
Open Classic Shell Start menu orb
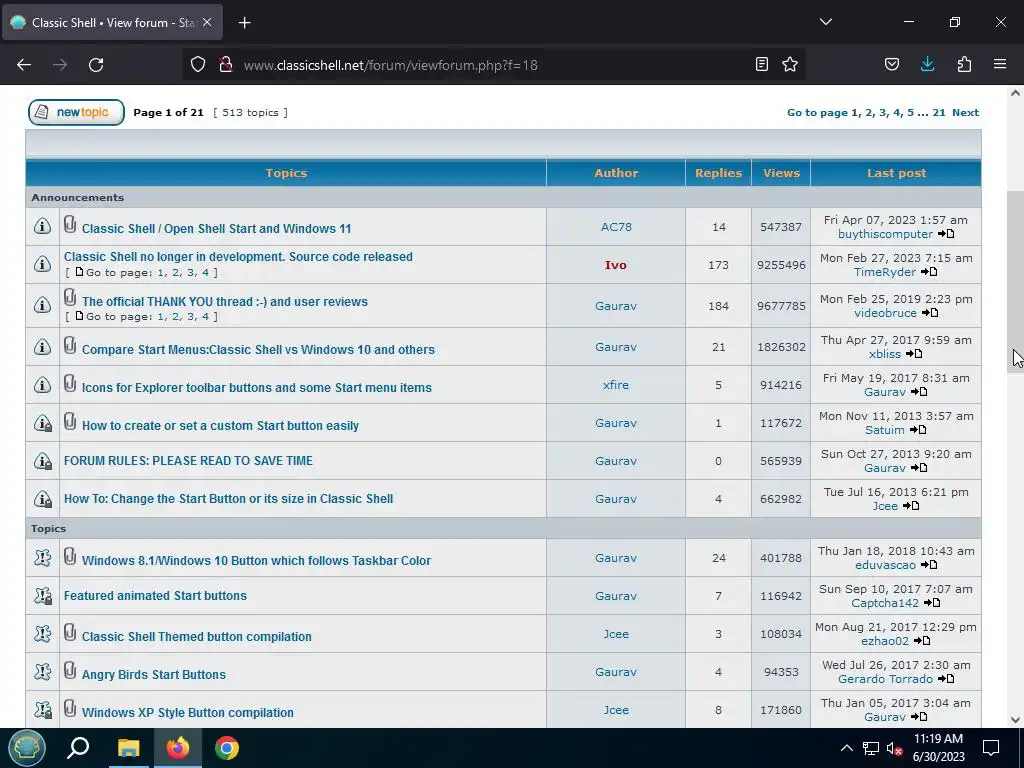coord(27,748)
